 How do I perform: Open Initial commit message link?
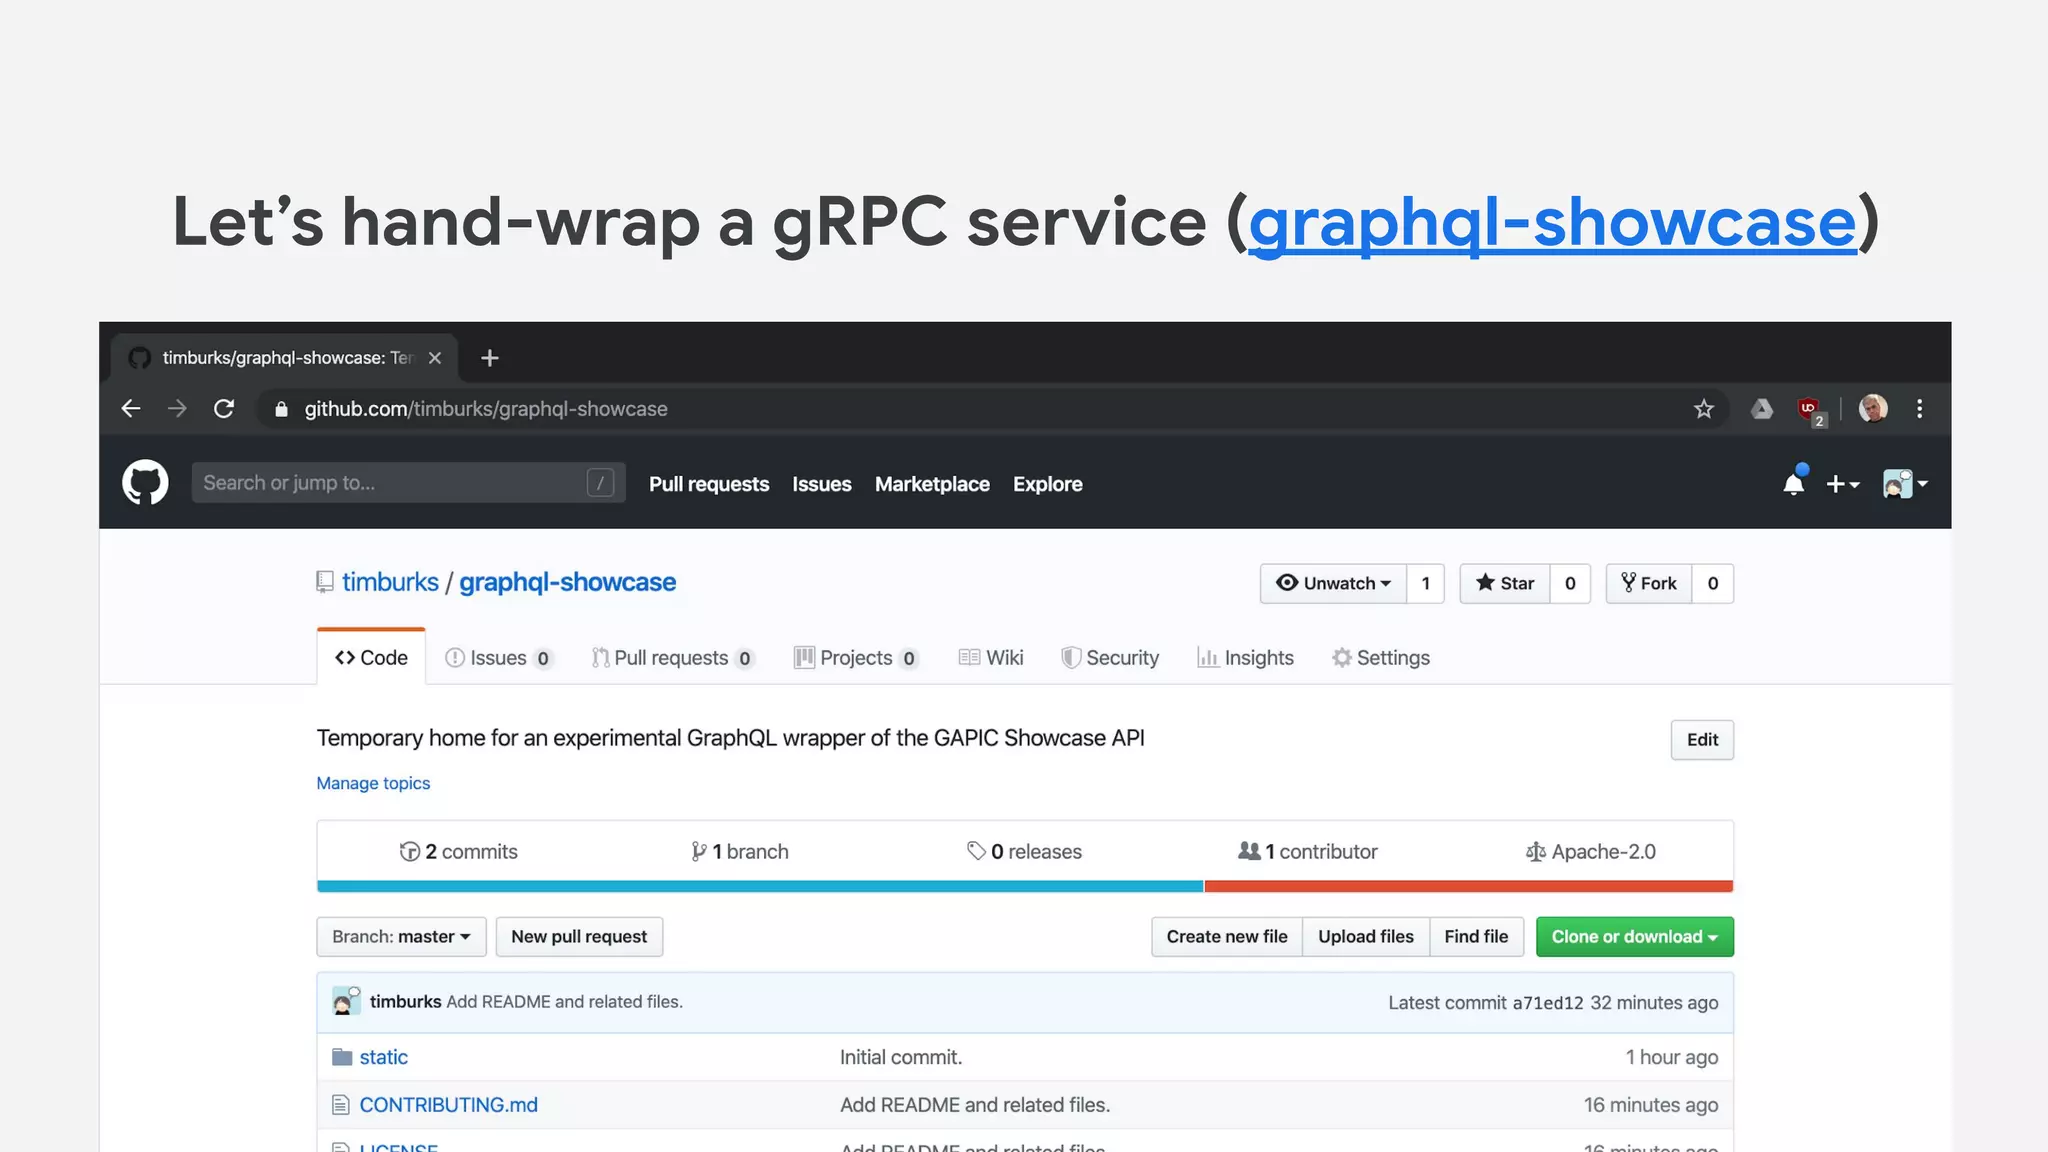pyautogui.click(x=901, y=1057)
